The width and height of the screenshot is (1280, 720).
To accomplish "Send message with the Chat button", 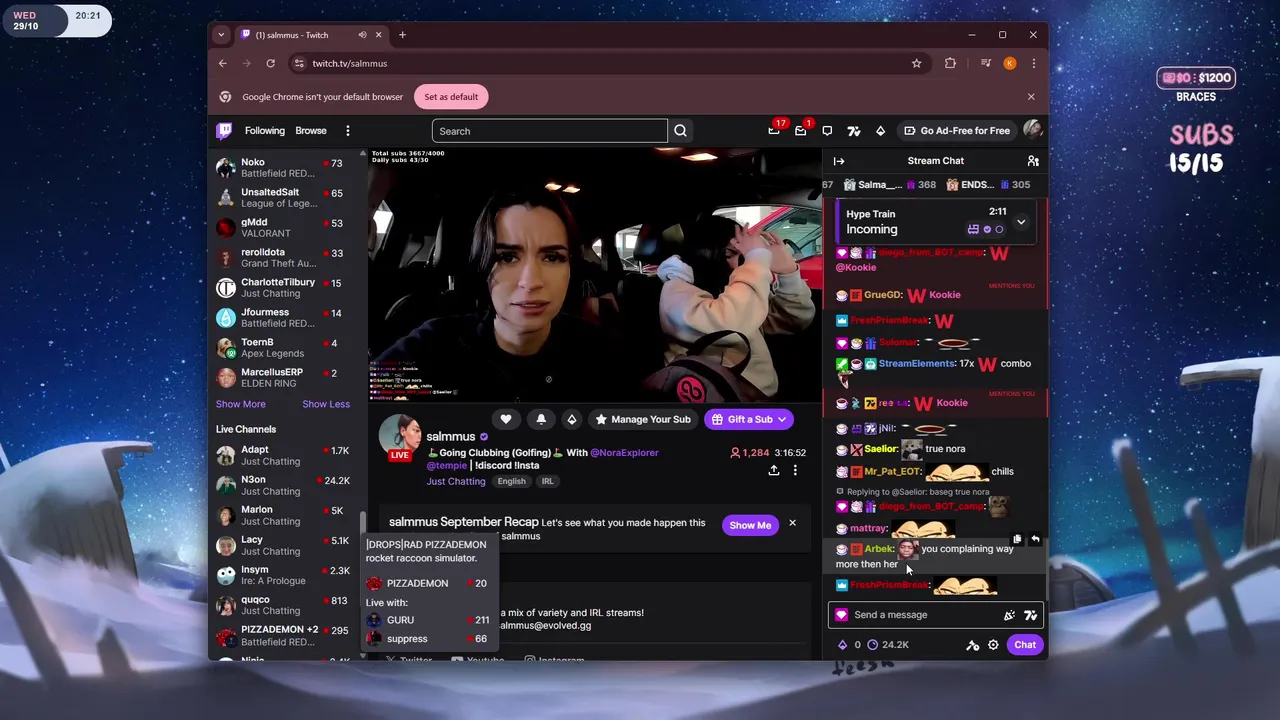I will pos(1025,645).
